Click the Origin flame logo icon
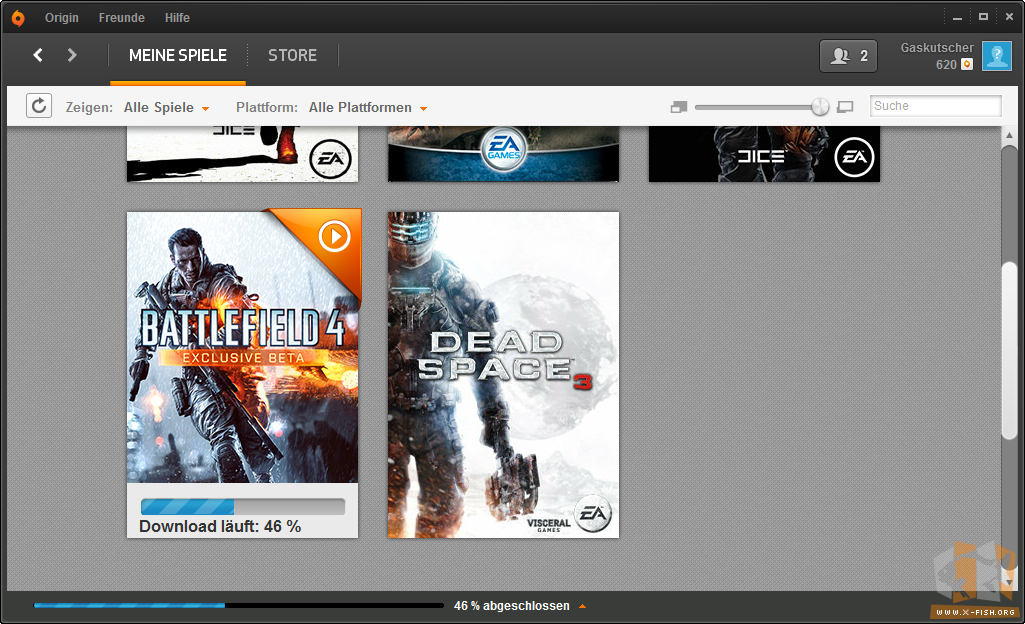 (x=18, y=18)
